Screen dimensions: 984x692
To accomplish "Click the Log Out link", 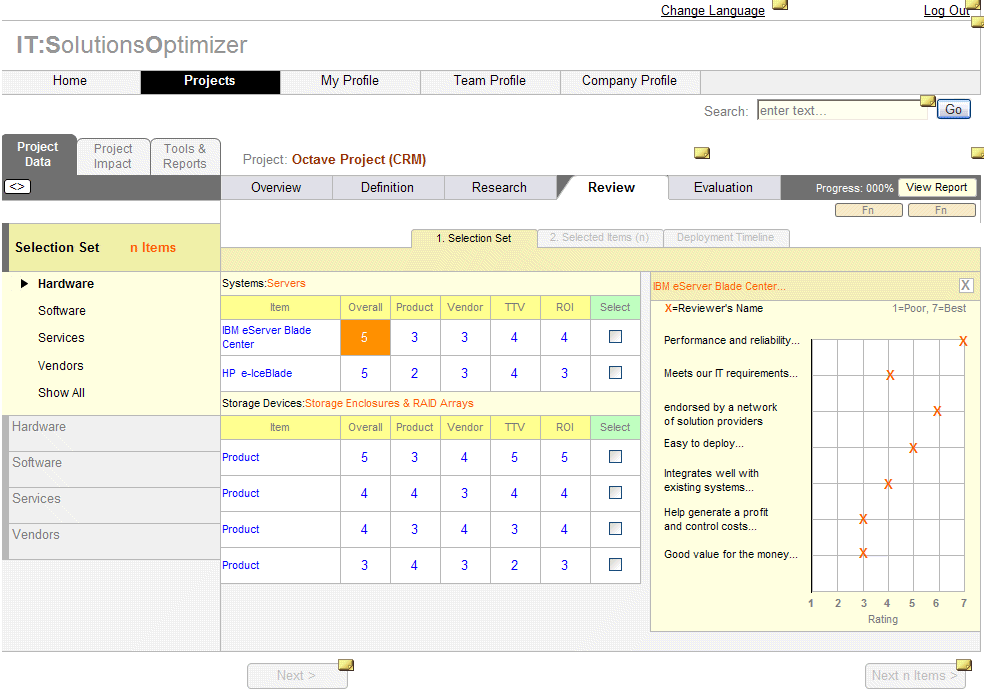I will pos(946,11).
